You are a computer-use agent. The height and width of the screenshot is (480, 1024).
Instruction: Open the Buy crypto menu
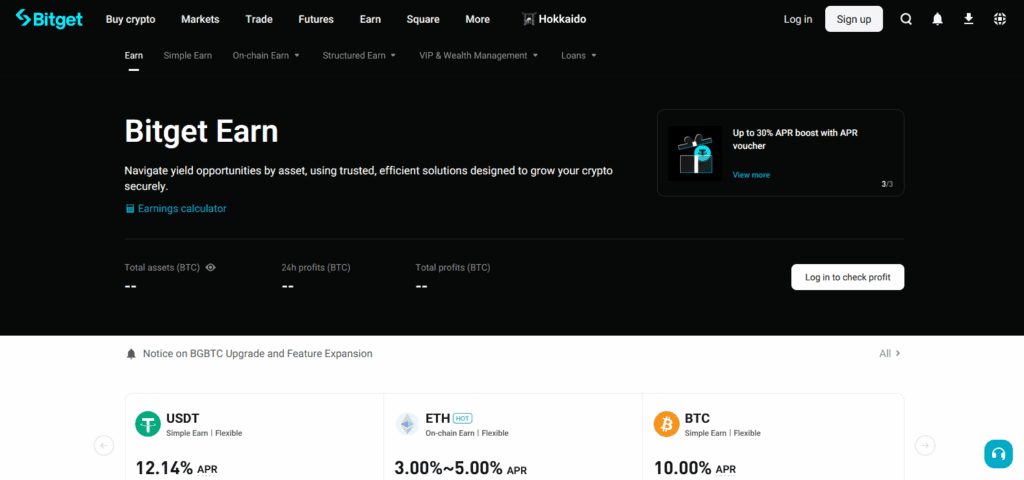(x=131, y=20)
